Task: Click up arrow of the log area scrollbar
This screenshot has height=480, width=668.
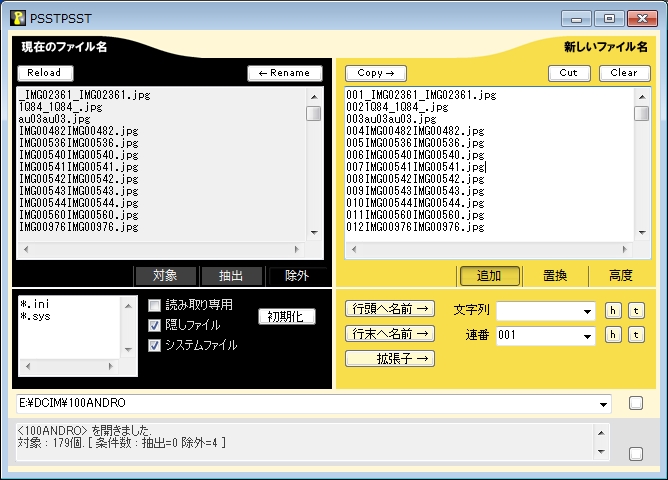Action: [x=601, y=433]
